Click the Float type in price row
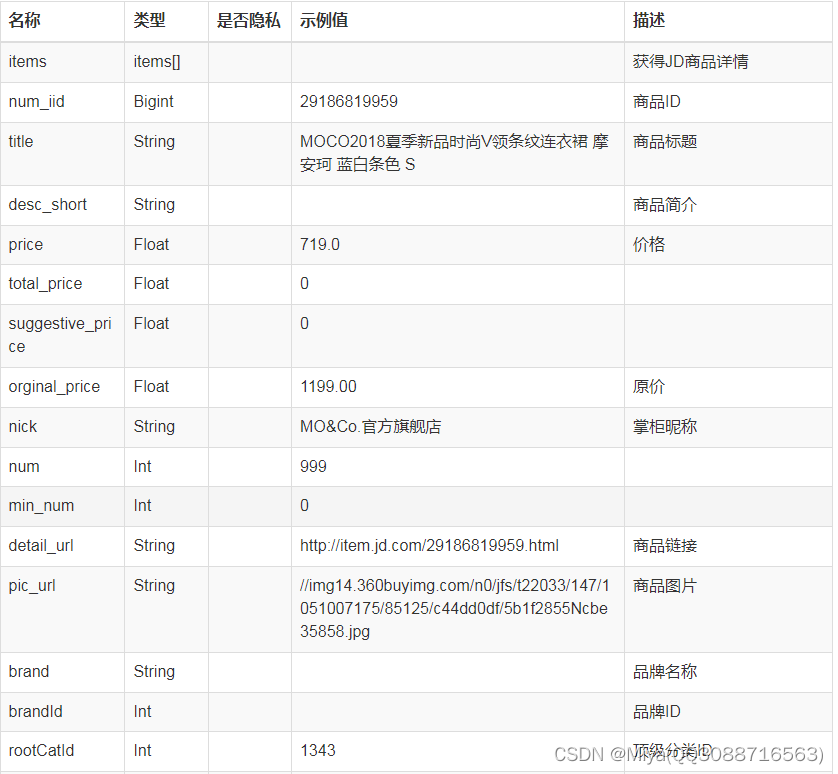Viewport: 838px width, 774px height. pyautogui.click(x=151, y=245)
